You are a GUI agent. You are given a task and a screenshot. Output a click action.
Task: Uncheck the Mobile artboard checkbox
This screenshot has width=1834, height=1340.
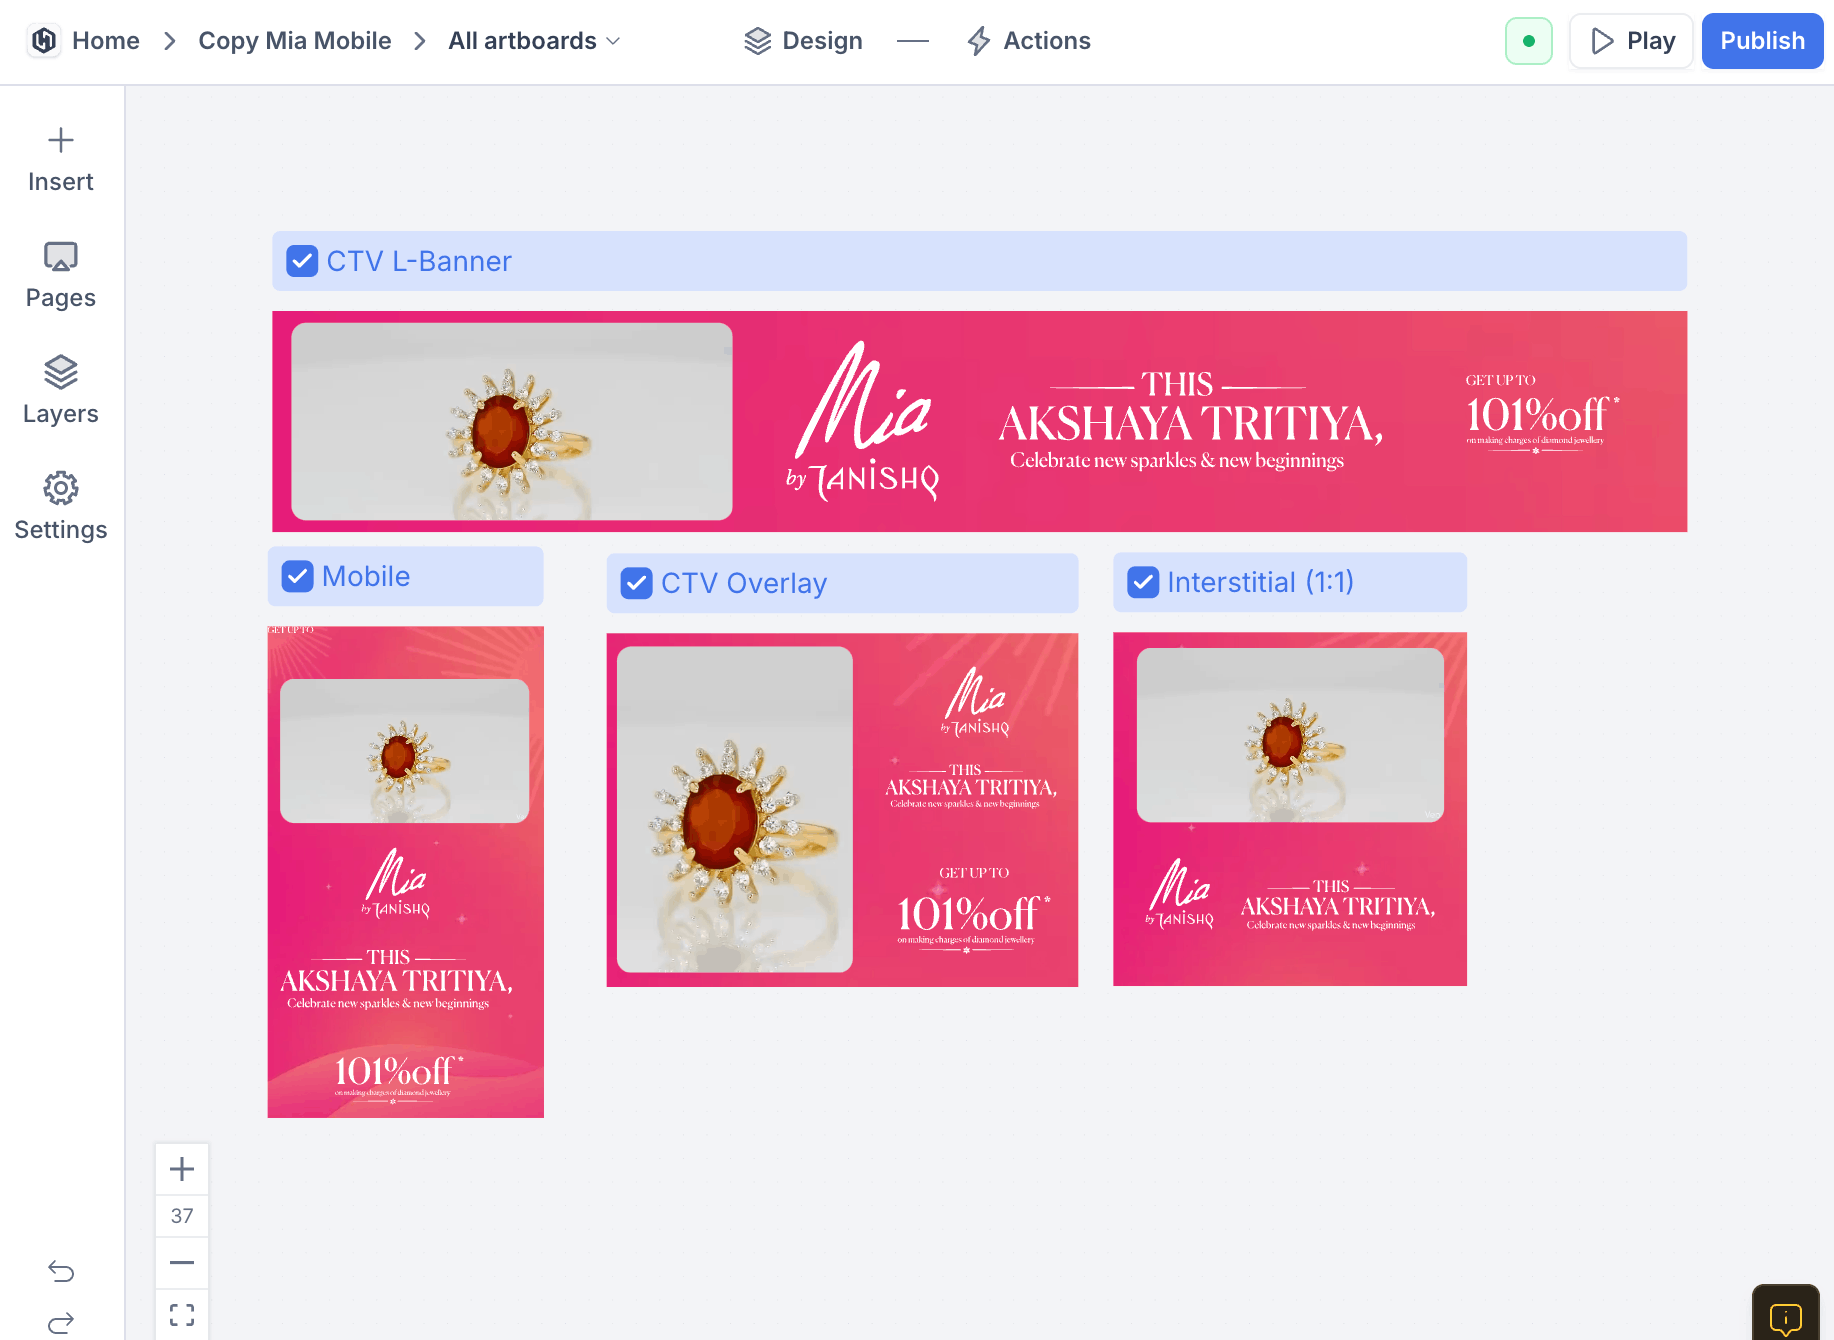click(x=298, y=576)
